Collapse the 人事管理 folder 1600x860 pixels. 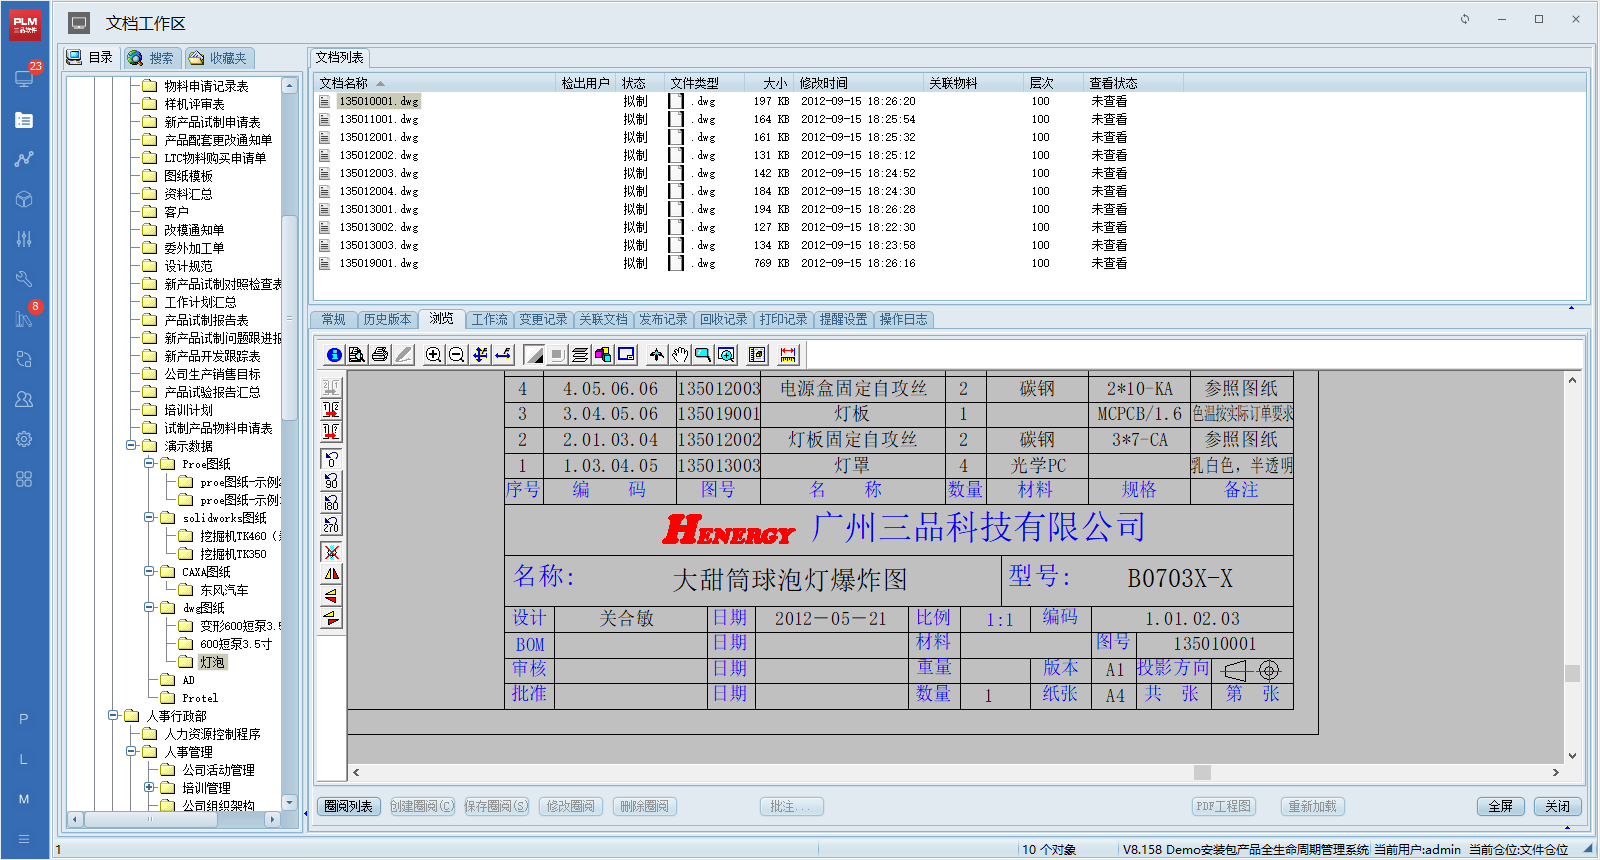131,752
